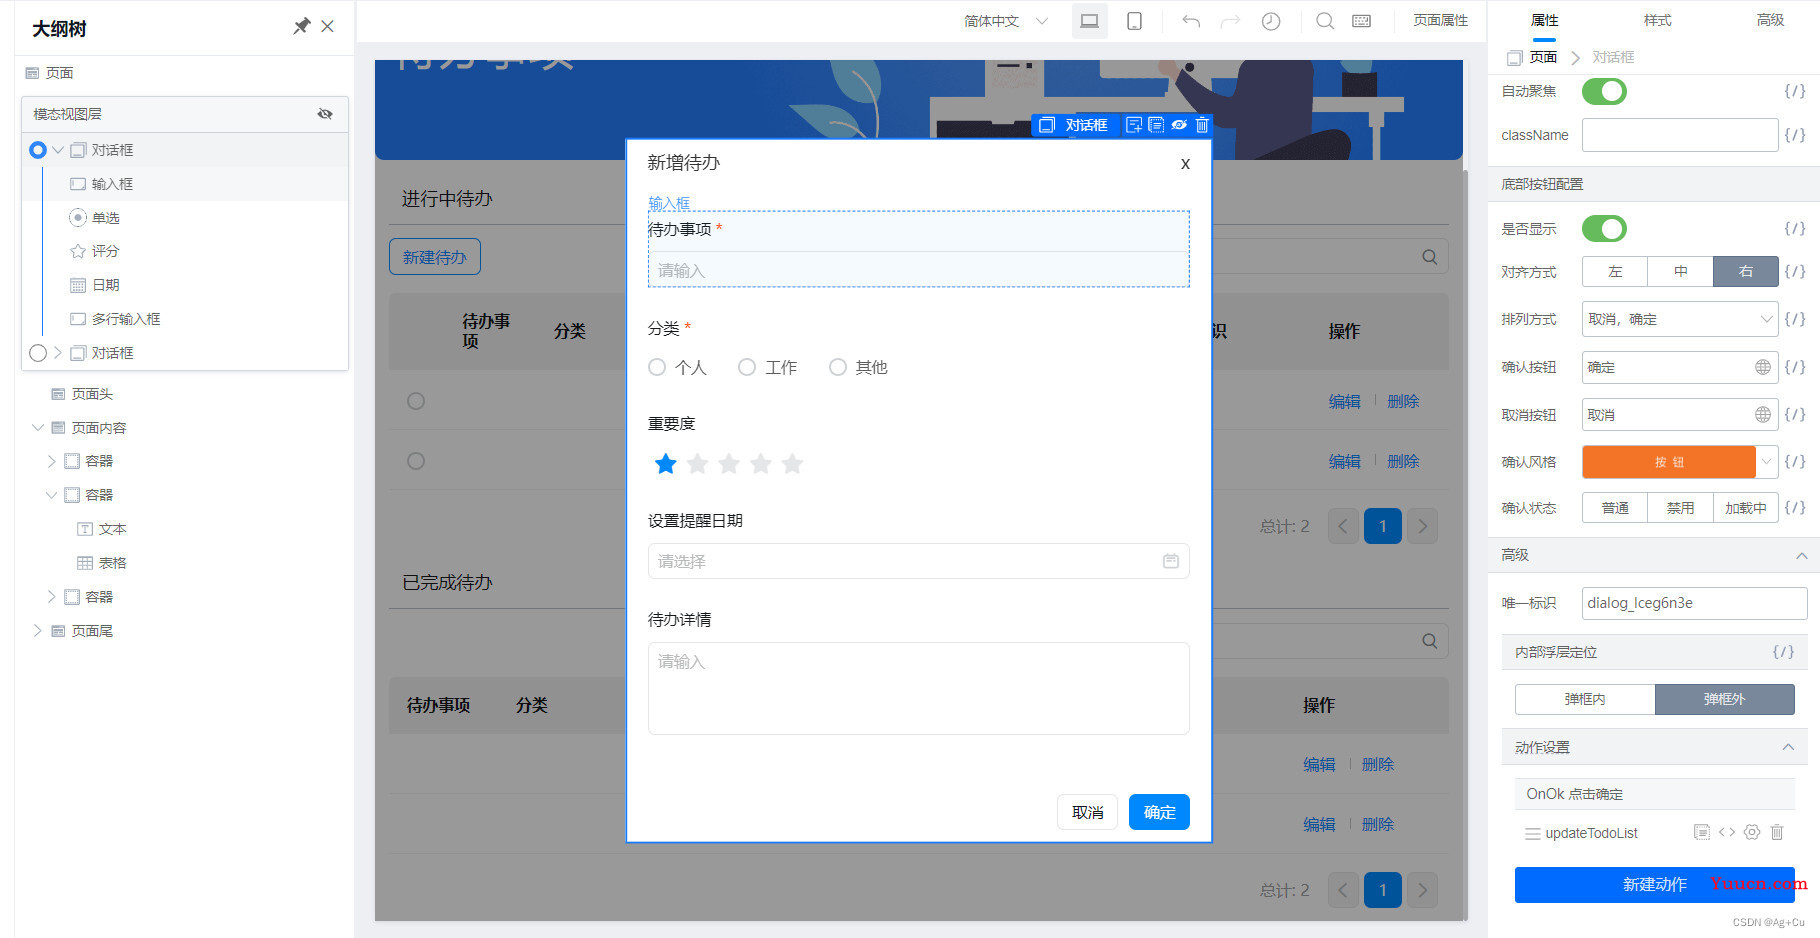Toggle modal view layer visibility

tap(325, 114)
